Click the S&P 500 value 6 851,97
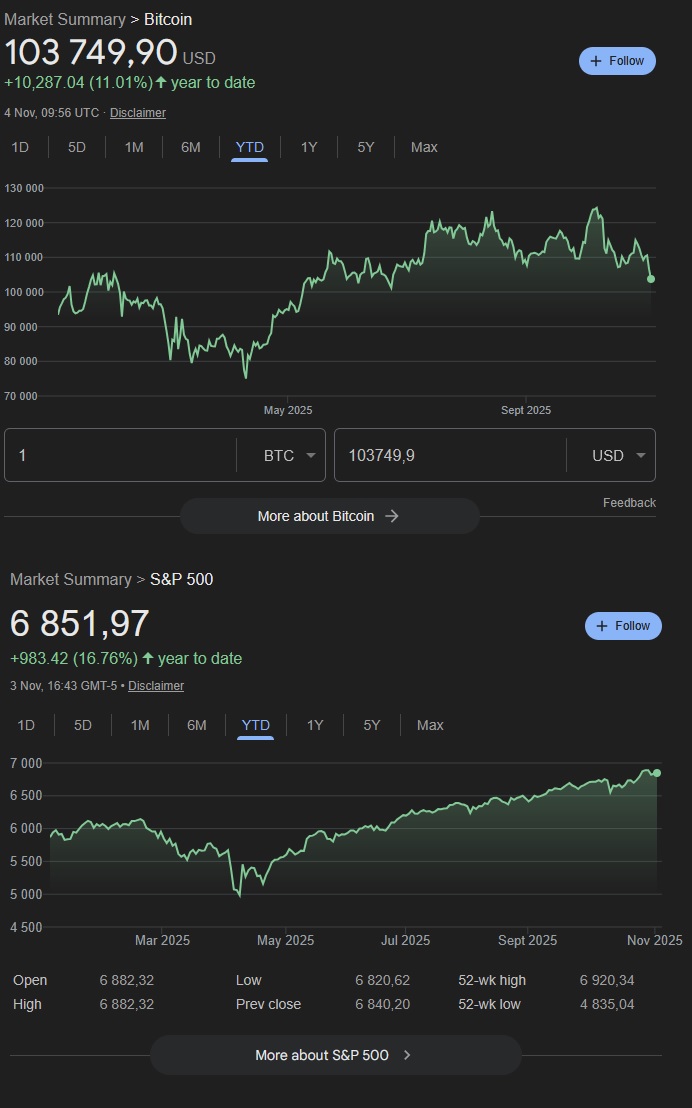Viewport: 692px width, 1108px height. [x=79, y=624]
